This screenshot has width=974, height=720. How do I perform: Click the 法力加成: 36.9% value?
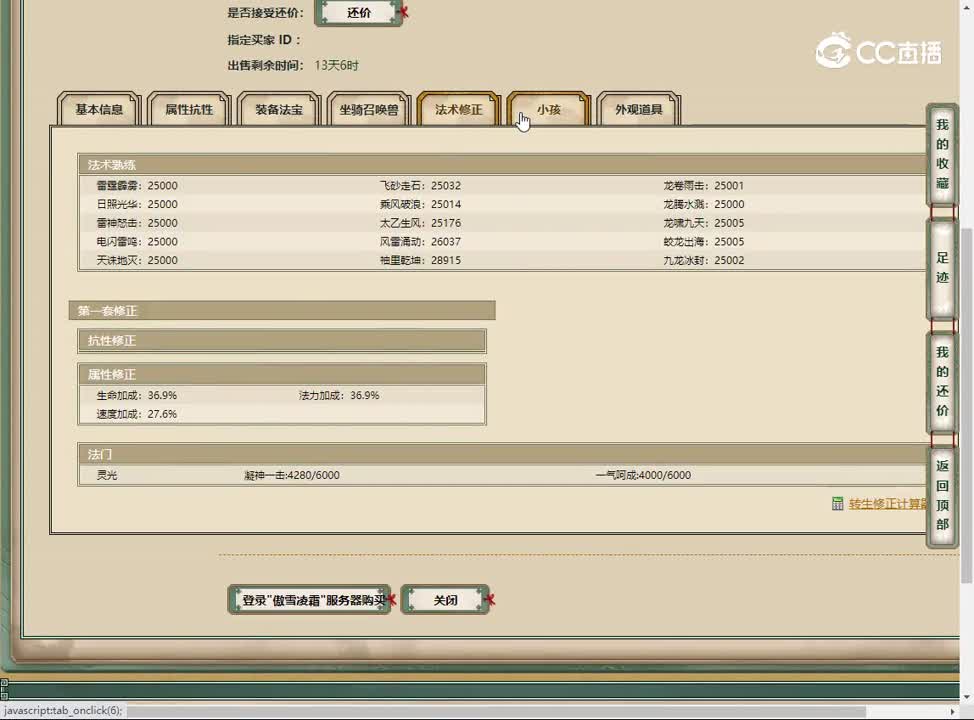(339, 395)
